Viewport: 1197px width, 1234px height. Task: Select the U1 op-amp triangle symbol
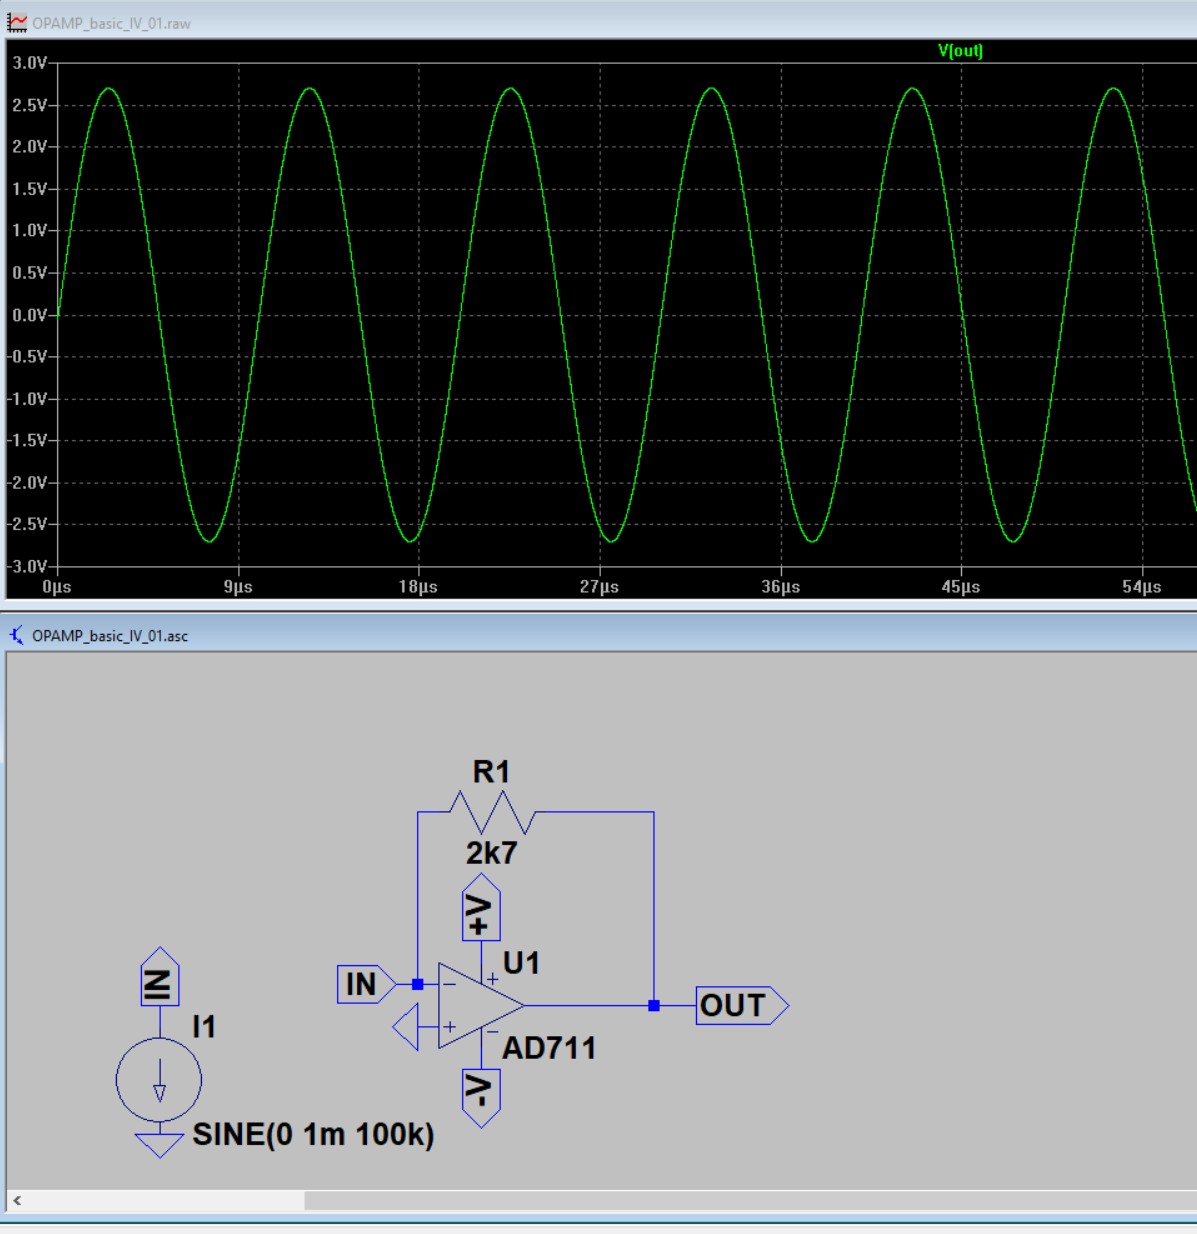click(481, 1005)
